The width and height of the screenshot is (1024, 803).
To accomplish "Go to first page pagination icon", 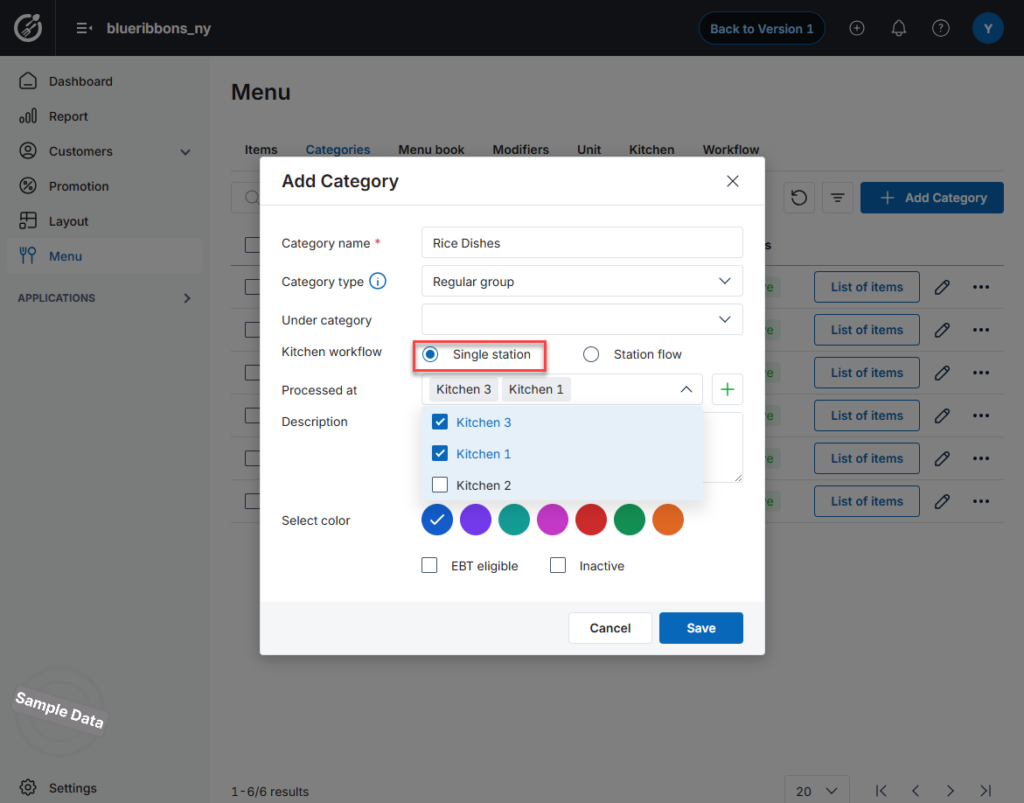I will [x=881, y=791].
